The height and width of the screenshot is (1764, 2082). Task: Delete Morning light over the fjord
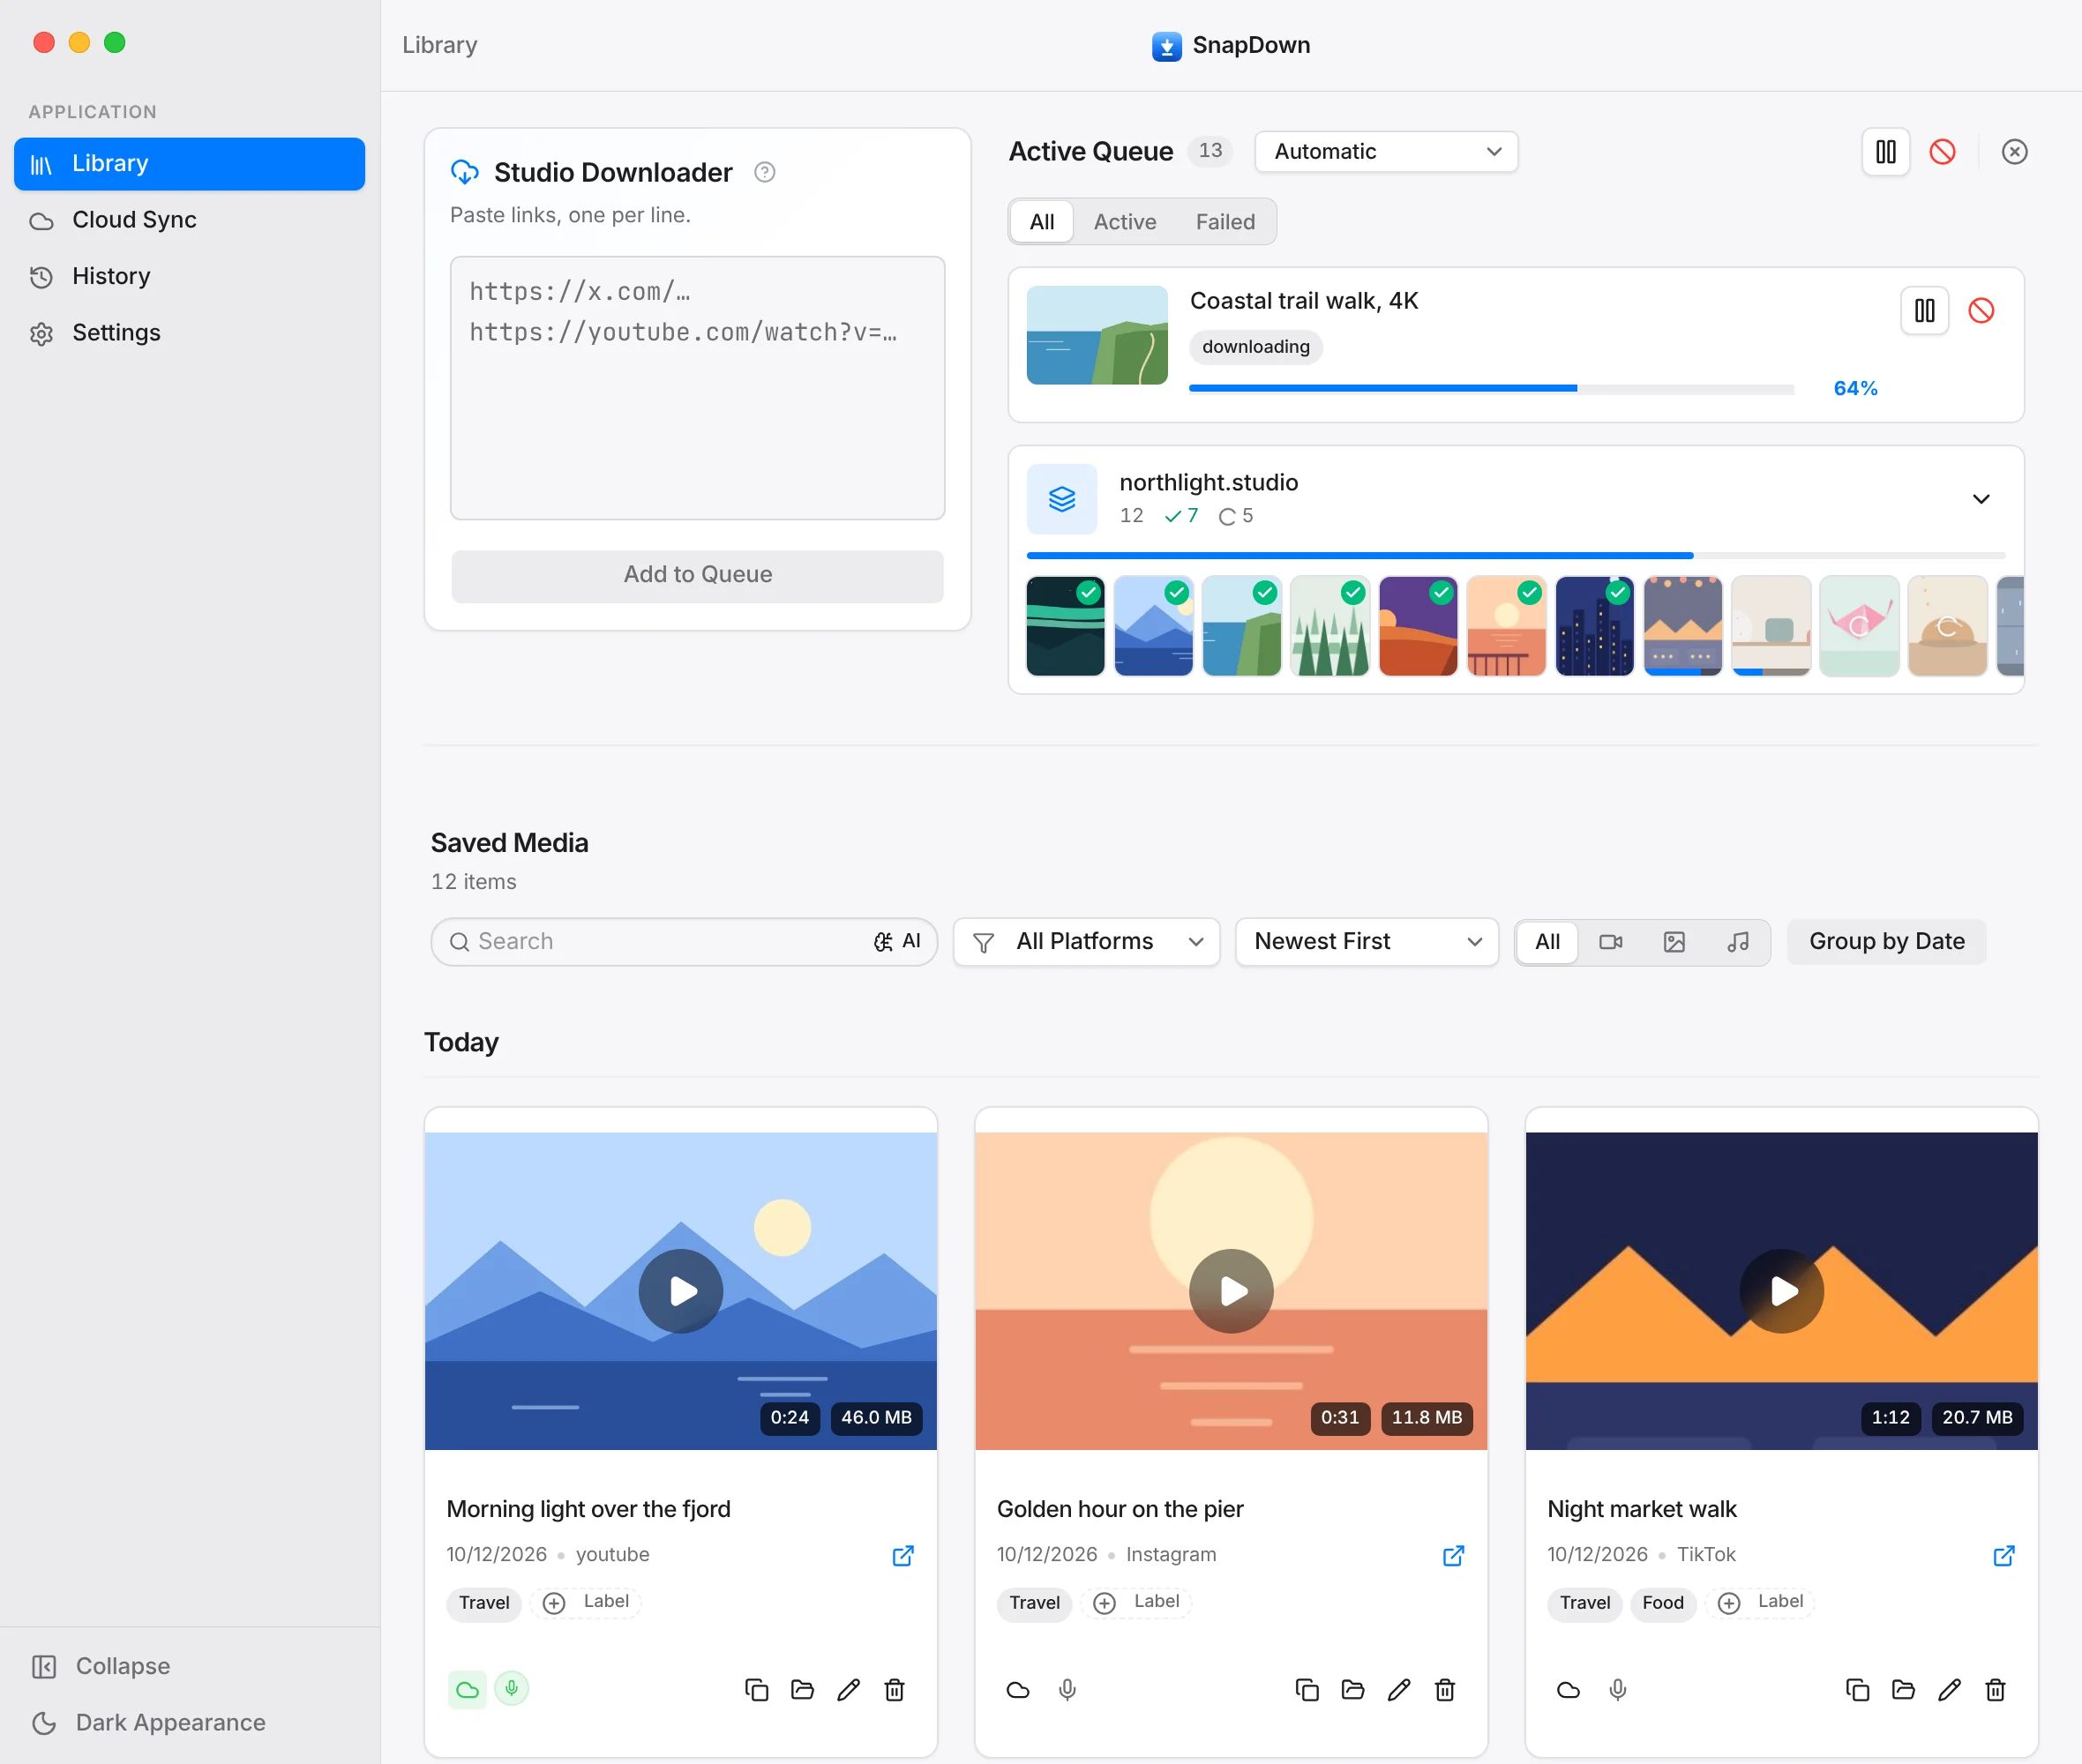[x=894, y=1690]
